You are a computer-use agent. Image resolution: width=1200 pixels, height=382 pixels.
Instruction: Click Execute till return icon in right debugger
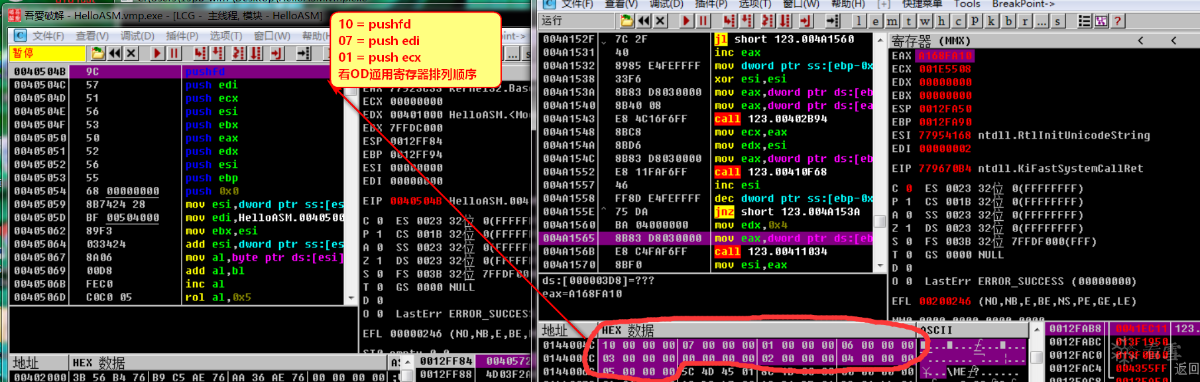coord(806,21)
